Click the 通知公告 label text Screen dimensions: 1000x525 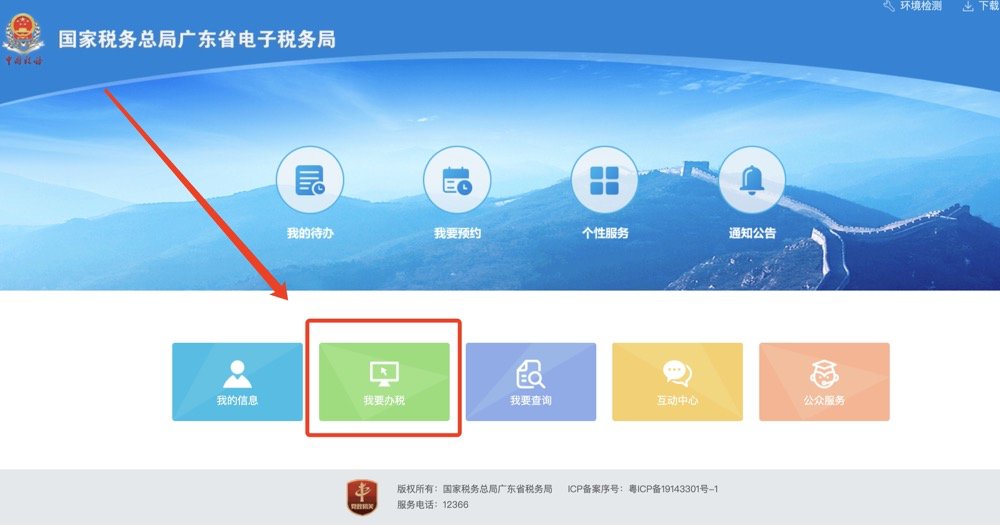coord(753,233)
